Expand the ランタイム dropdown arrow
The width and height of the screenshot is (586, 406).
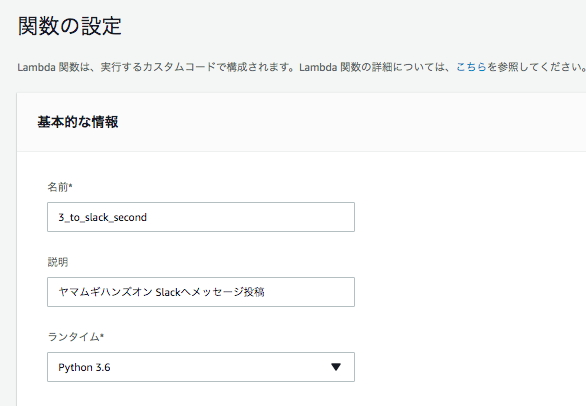[x=336, y=367]
